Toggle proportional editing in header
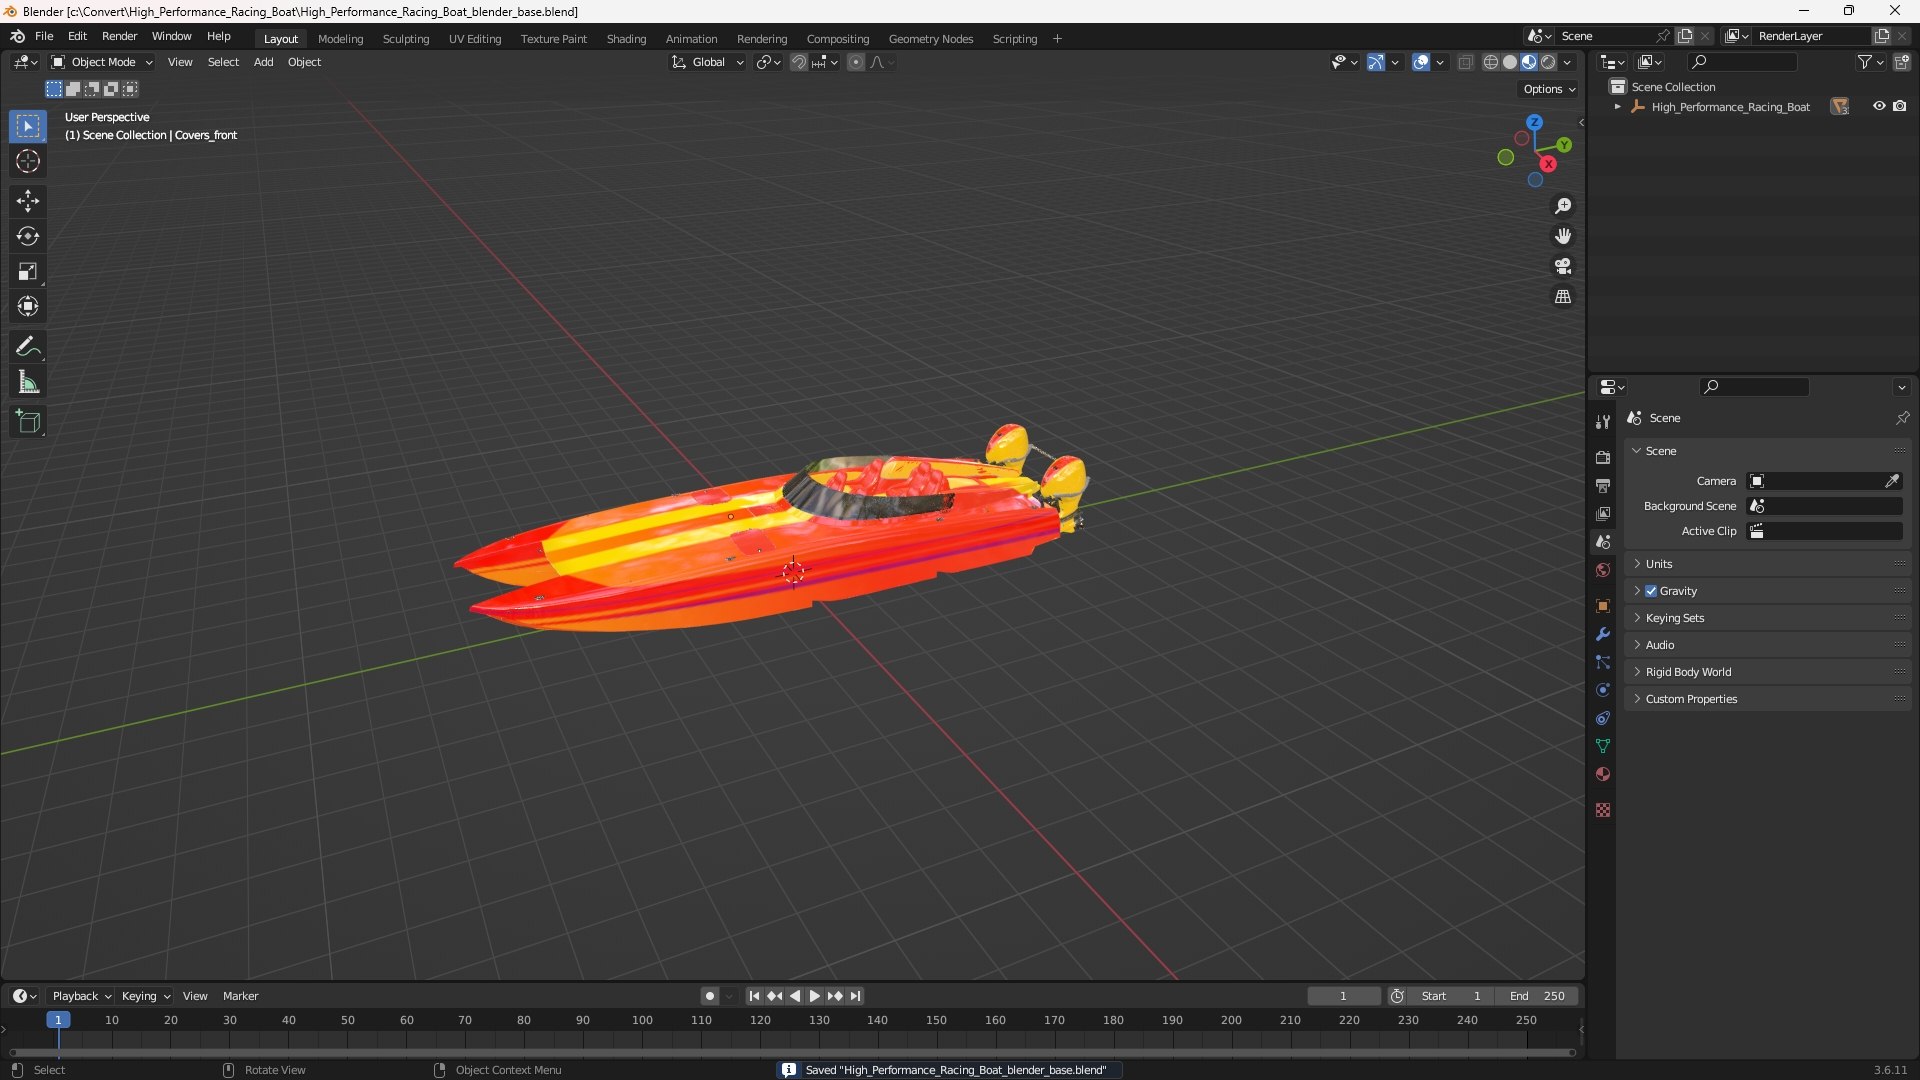This screenshot has width=1920, height=1080. 856,62
